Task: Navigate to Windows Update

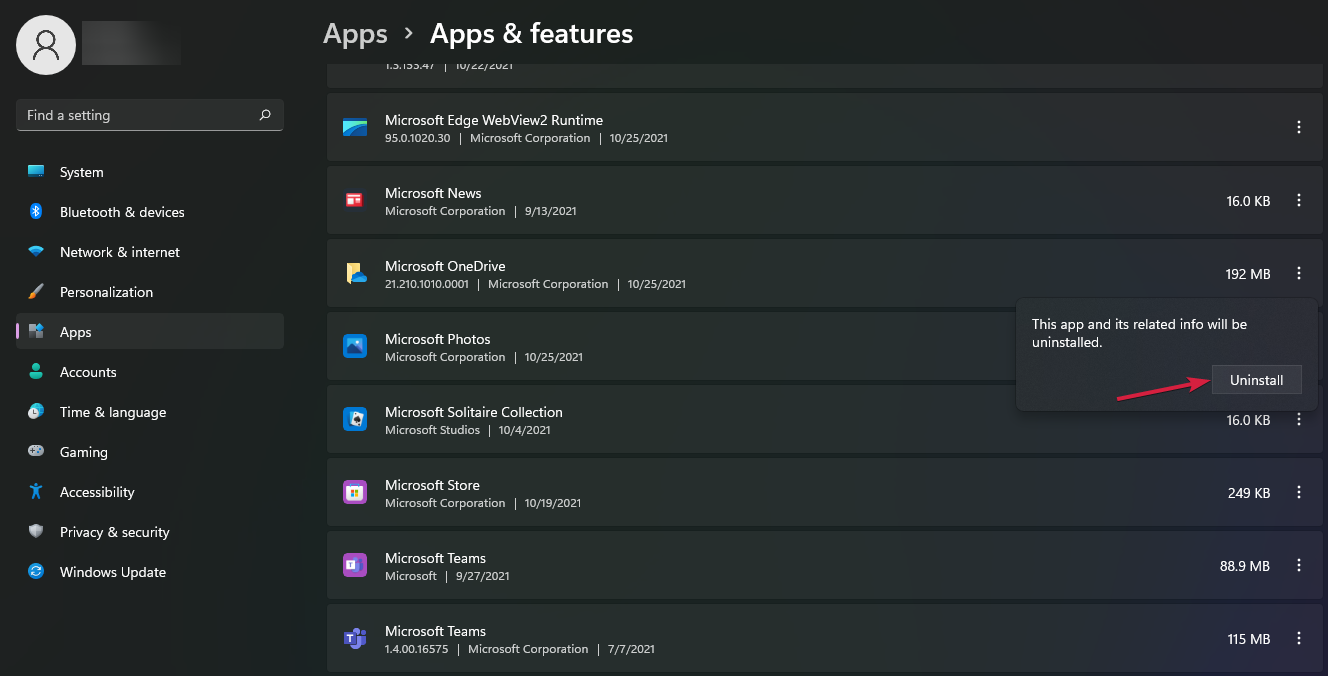Action: pyautogui.click(x=150, y=572)
